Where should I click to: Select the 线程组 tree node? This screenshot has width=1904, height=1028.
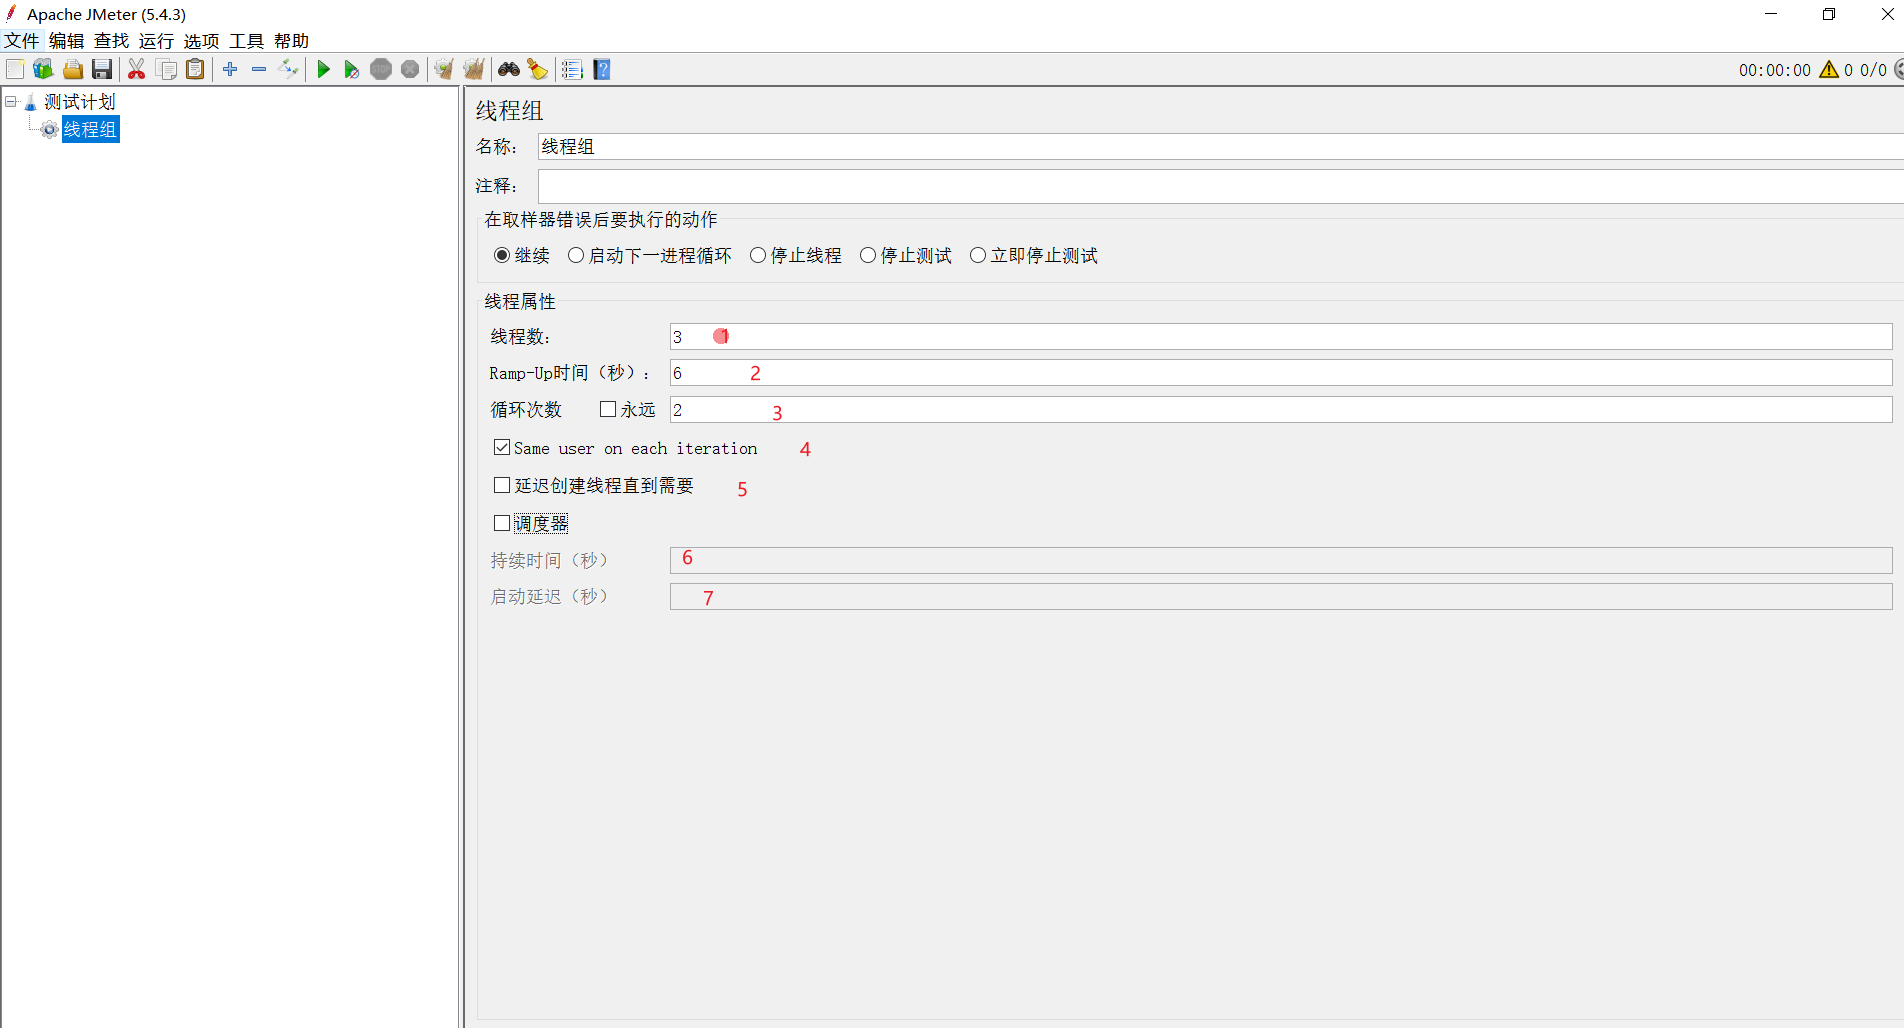click(x=90, y=129)
